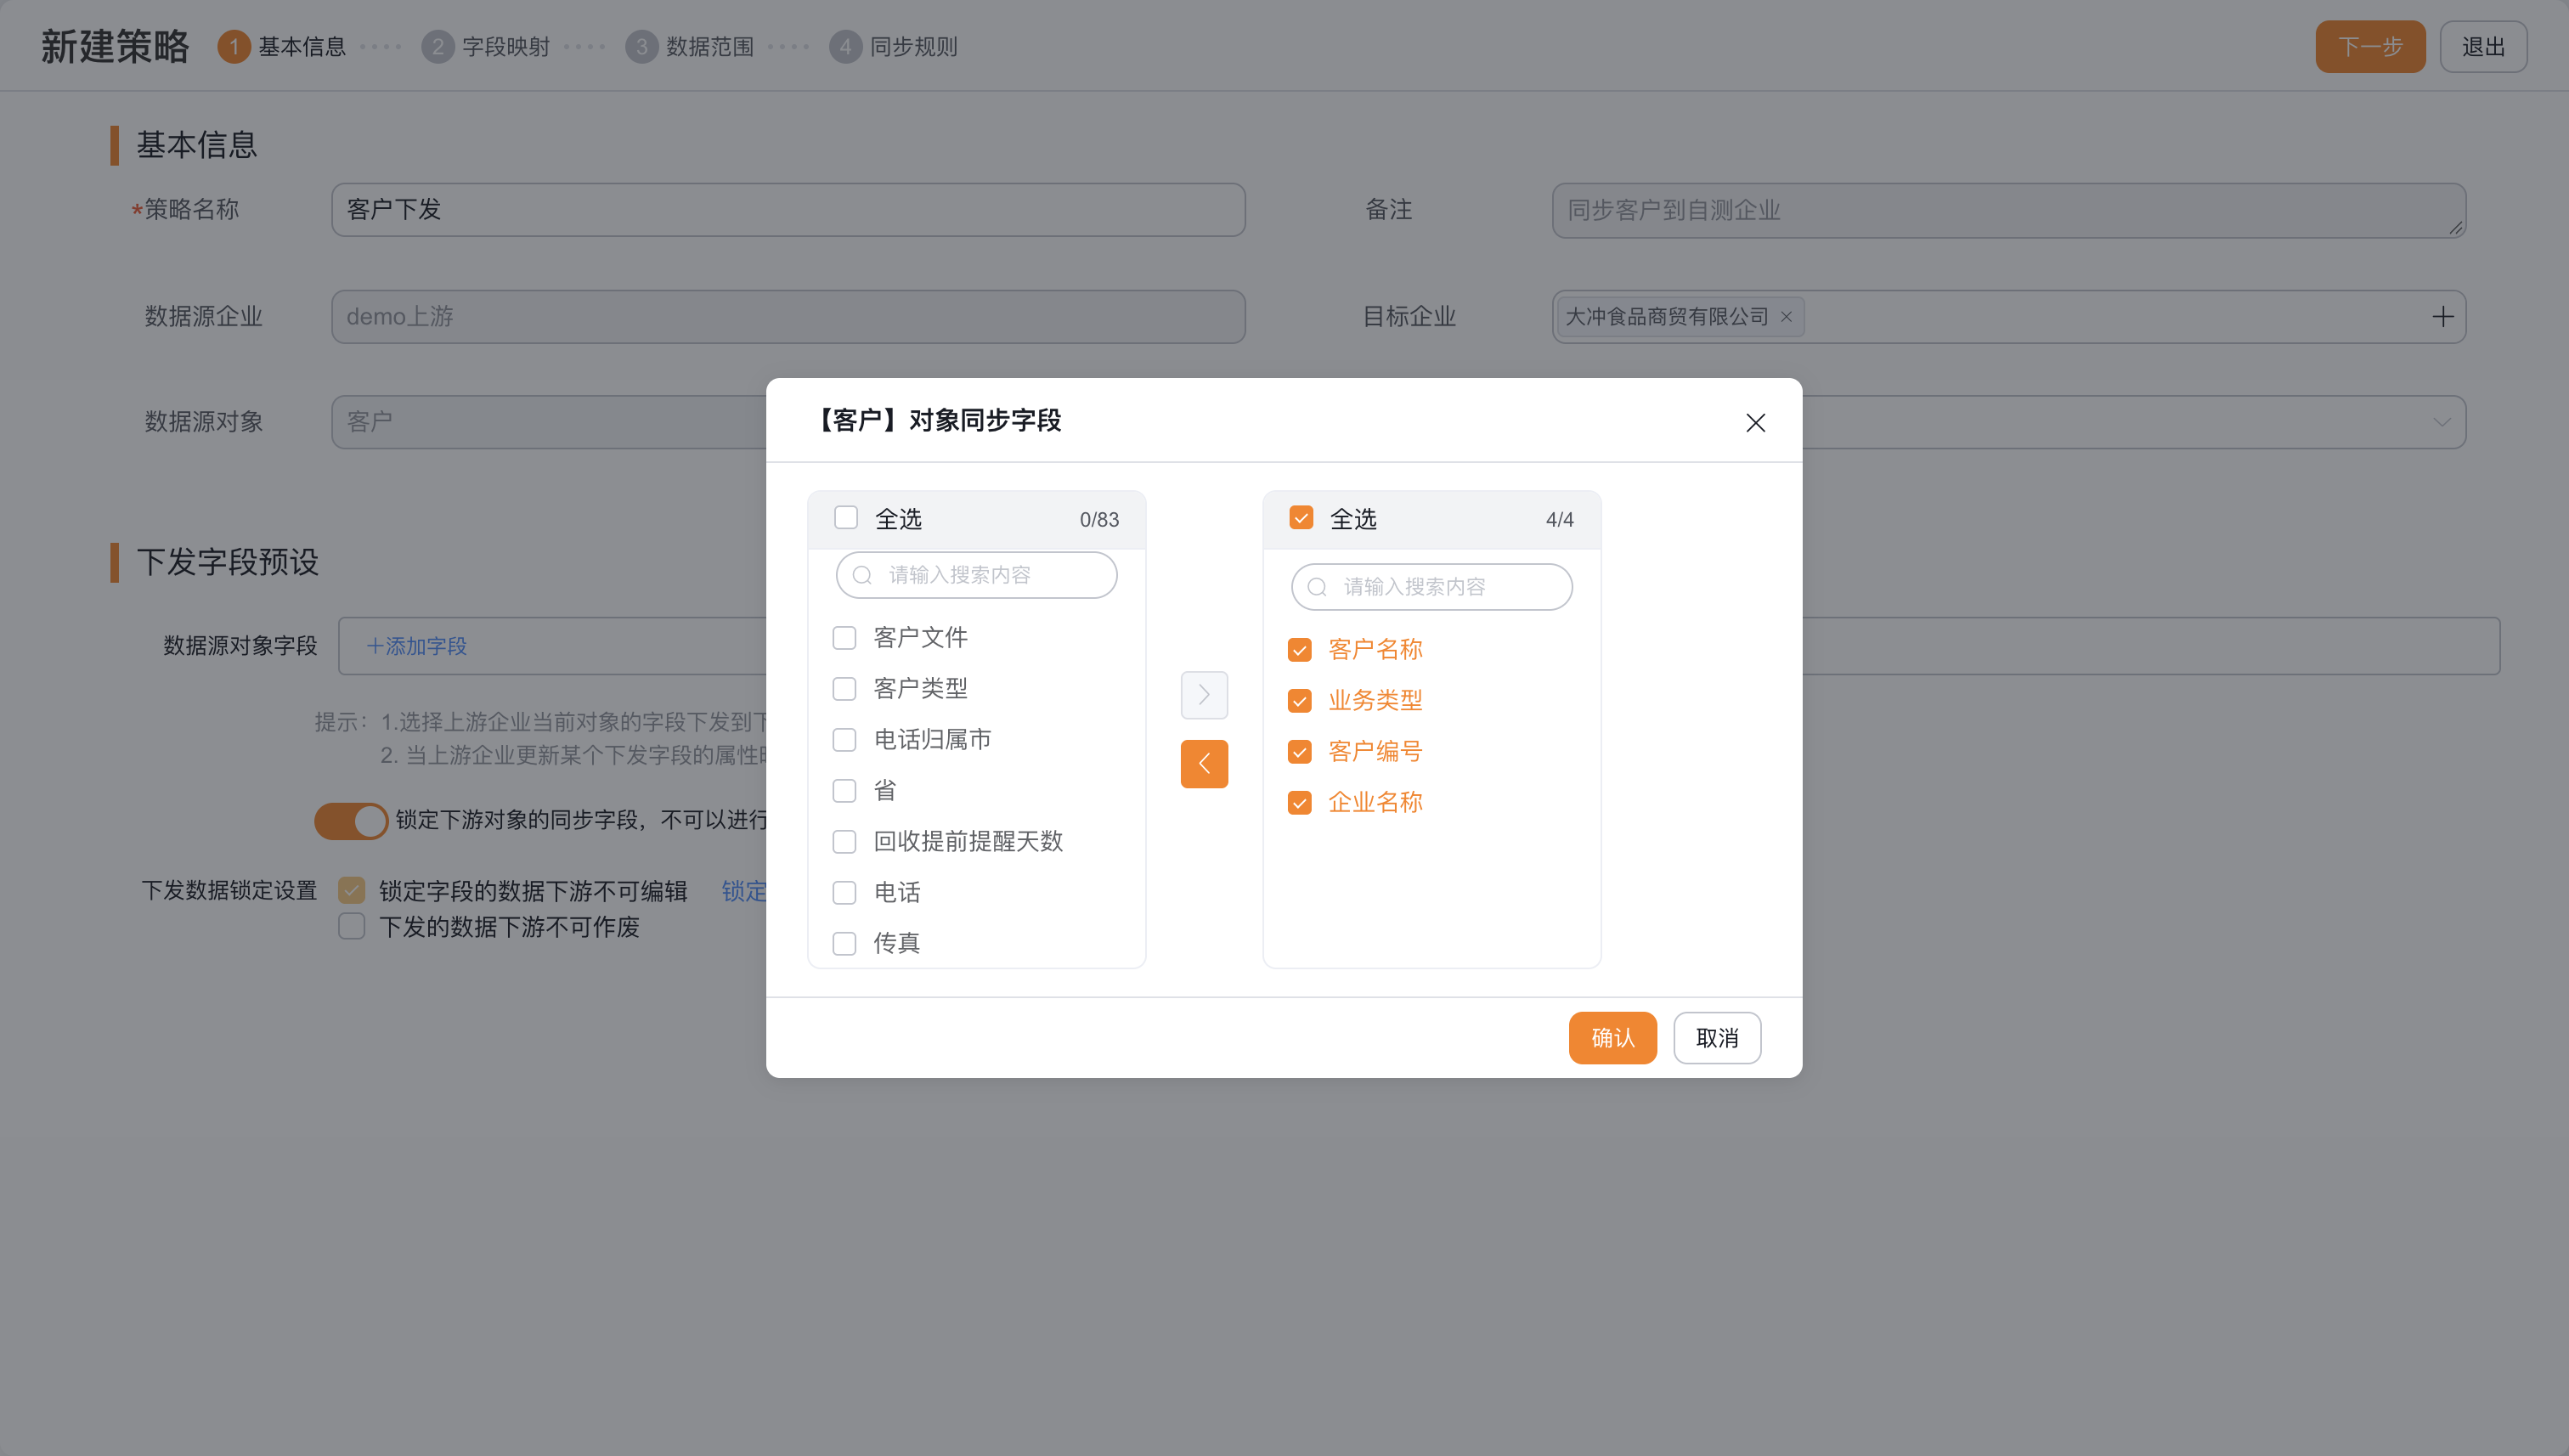2569x1456 pixels.
Task: Check 下发的数据下游不可作废
Action: pyautogui.click(x=351, y=926)
